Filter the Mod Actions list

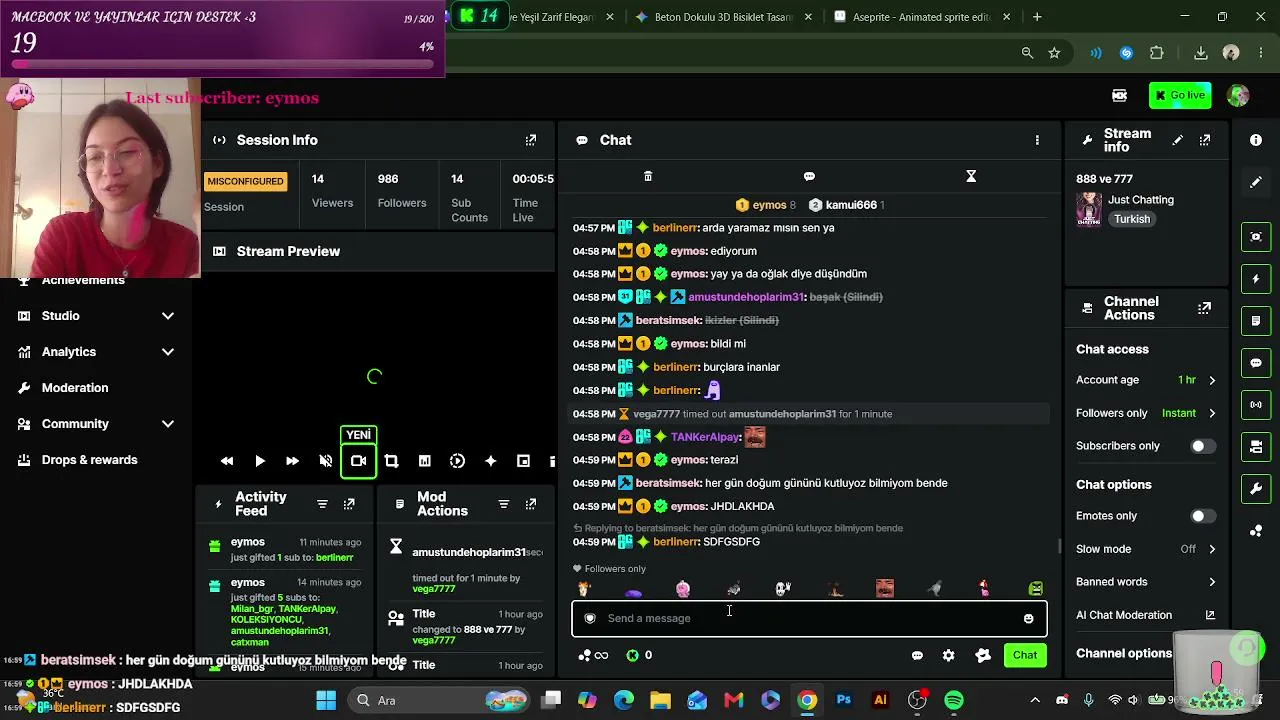click(x=504, y=504)
